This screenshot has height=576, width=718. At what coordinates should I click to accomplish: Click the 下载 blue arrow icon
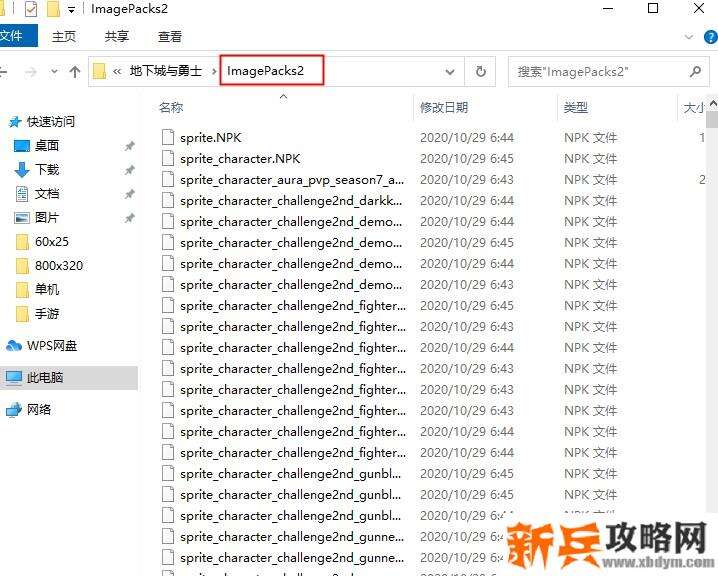[22, 170]
